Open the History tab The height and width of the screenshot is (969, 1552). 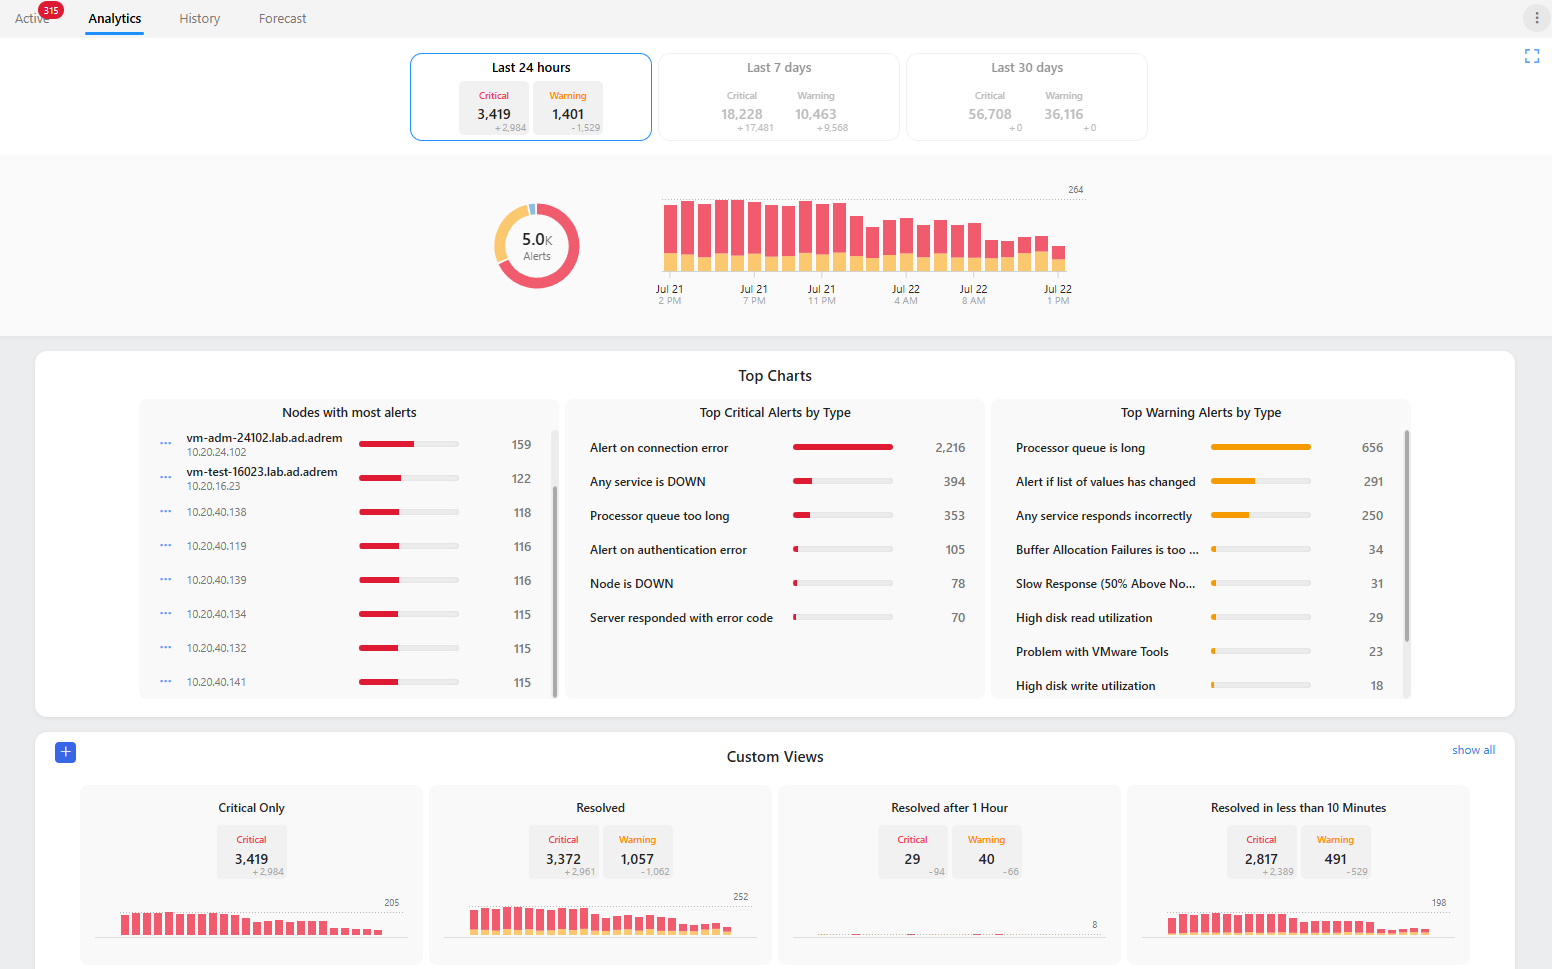click(199, 18)
